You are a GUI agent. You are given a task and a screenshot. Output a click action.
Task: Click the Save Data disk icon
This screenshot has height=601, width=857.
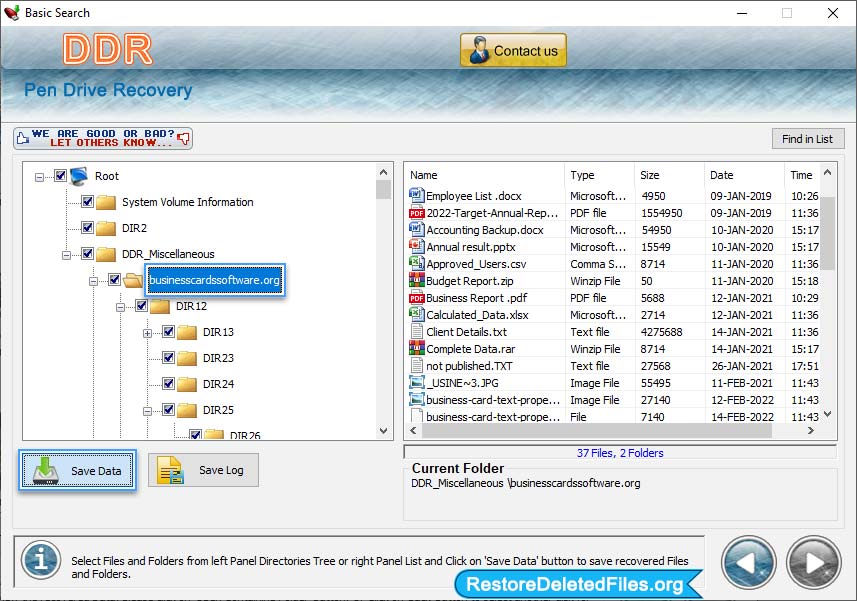(45, 470)
